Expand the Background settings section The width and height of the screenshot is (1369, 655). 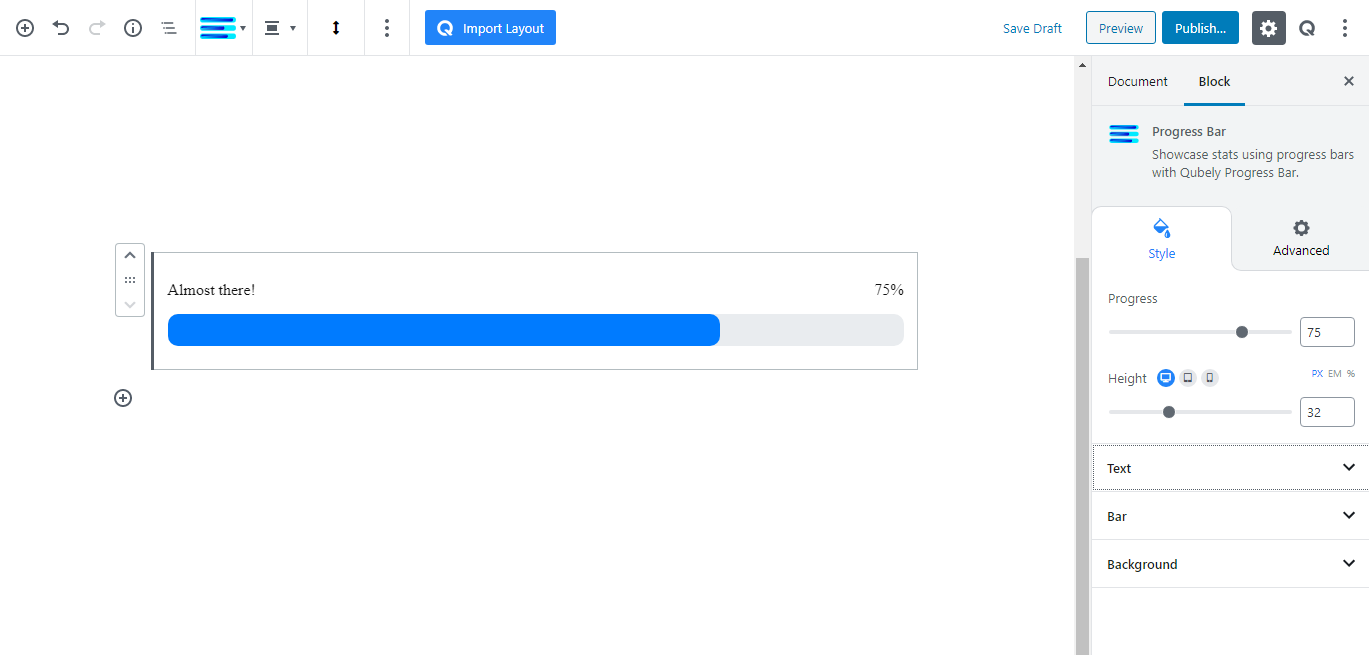[1228, 563]
